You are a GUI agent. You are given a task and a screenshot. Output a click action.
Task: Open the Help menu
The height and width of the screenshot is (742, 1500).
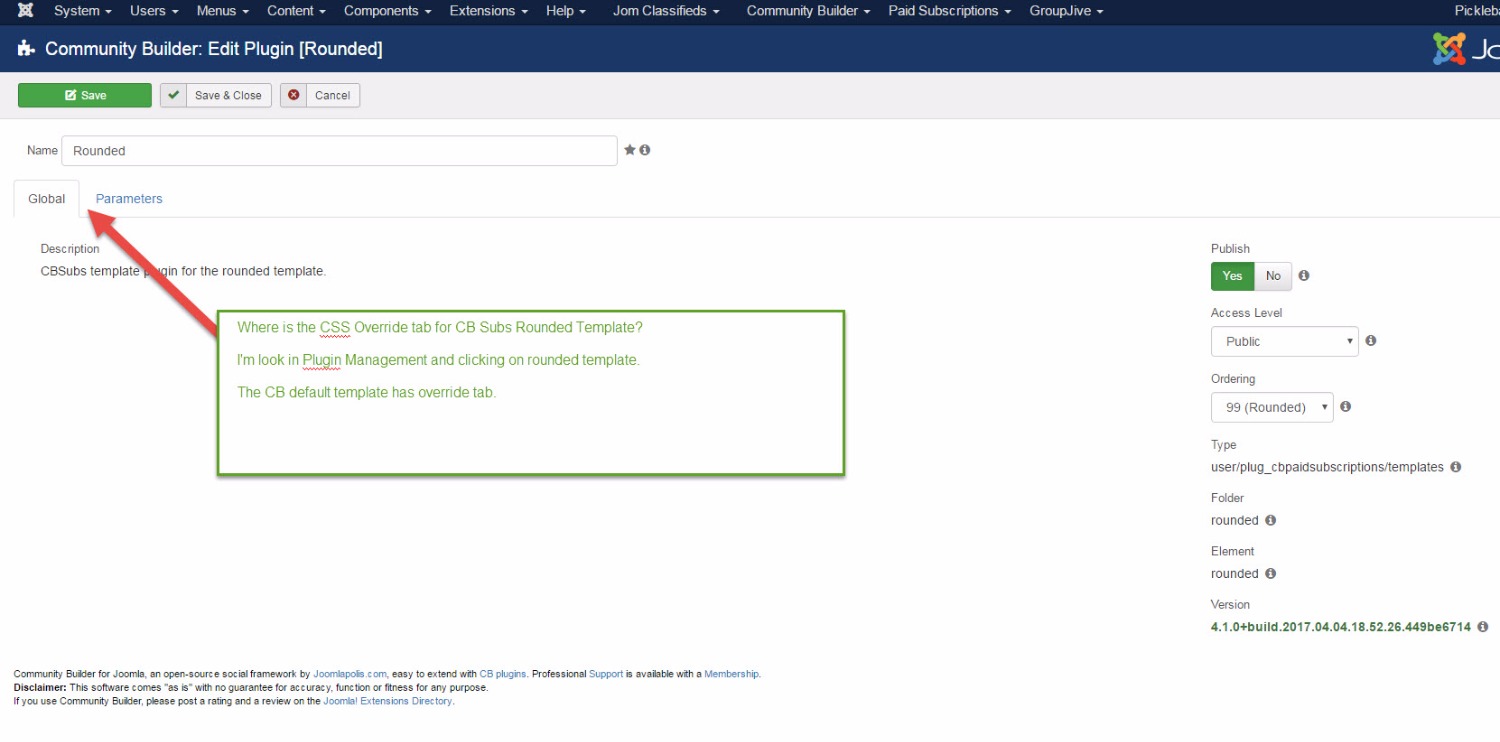pyautogui.click(x=567, y=11)
